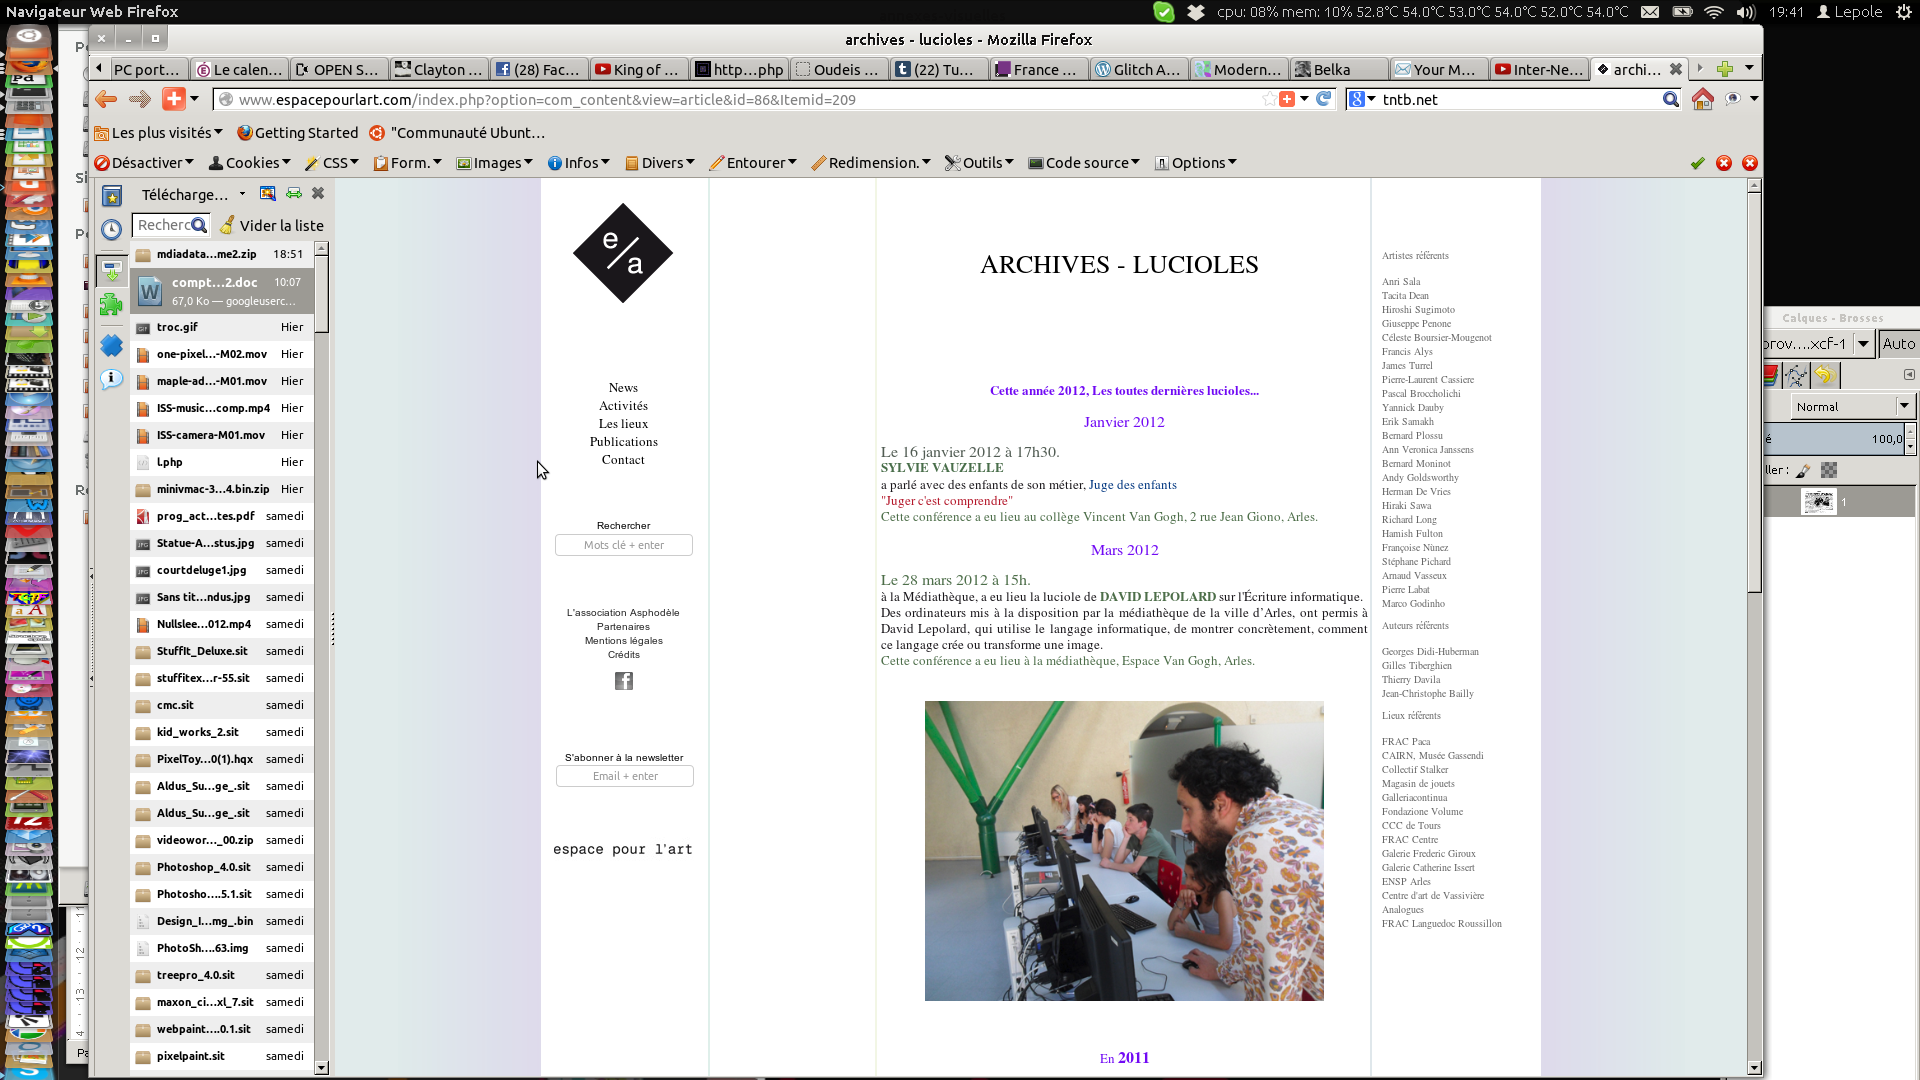Toggle the bookmark star in the URL bar
The height and width of the screenshot is (1080, 1920).
point(1269,99)
